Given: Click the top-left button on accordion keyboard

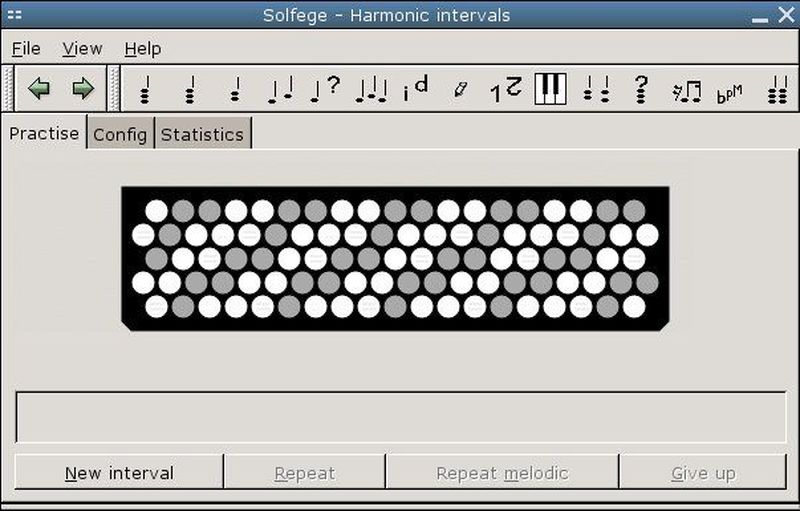Looking at the screenshot, I should tap(156, 211).
